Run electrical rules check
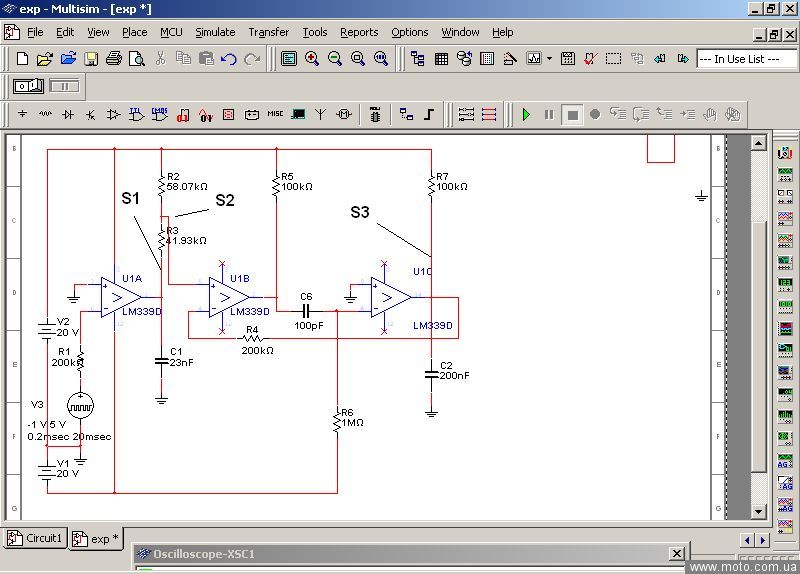This screenshot has height=574, width=800. [590, 59]
